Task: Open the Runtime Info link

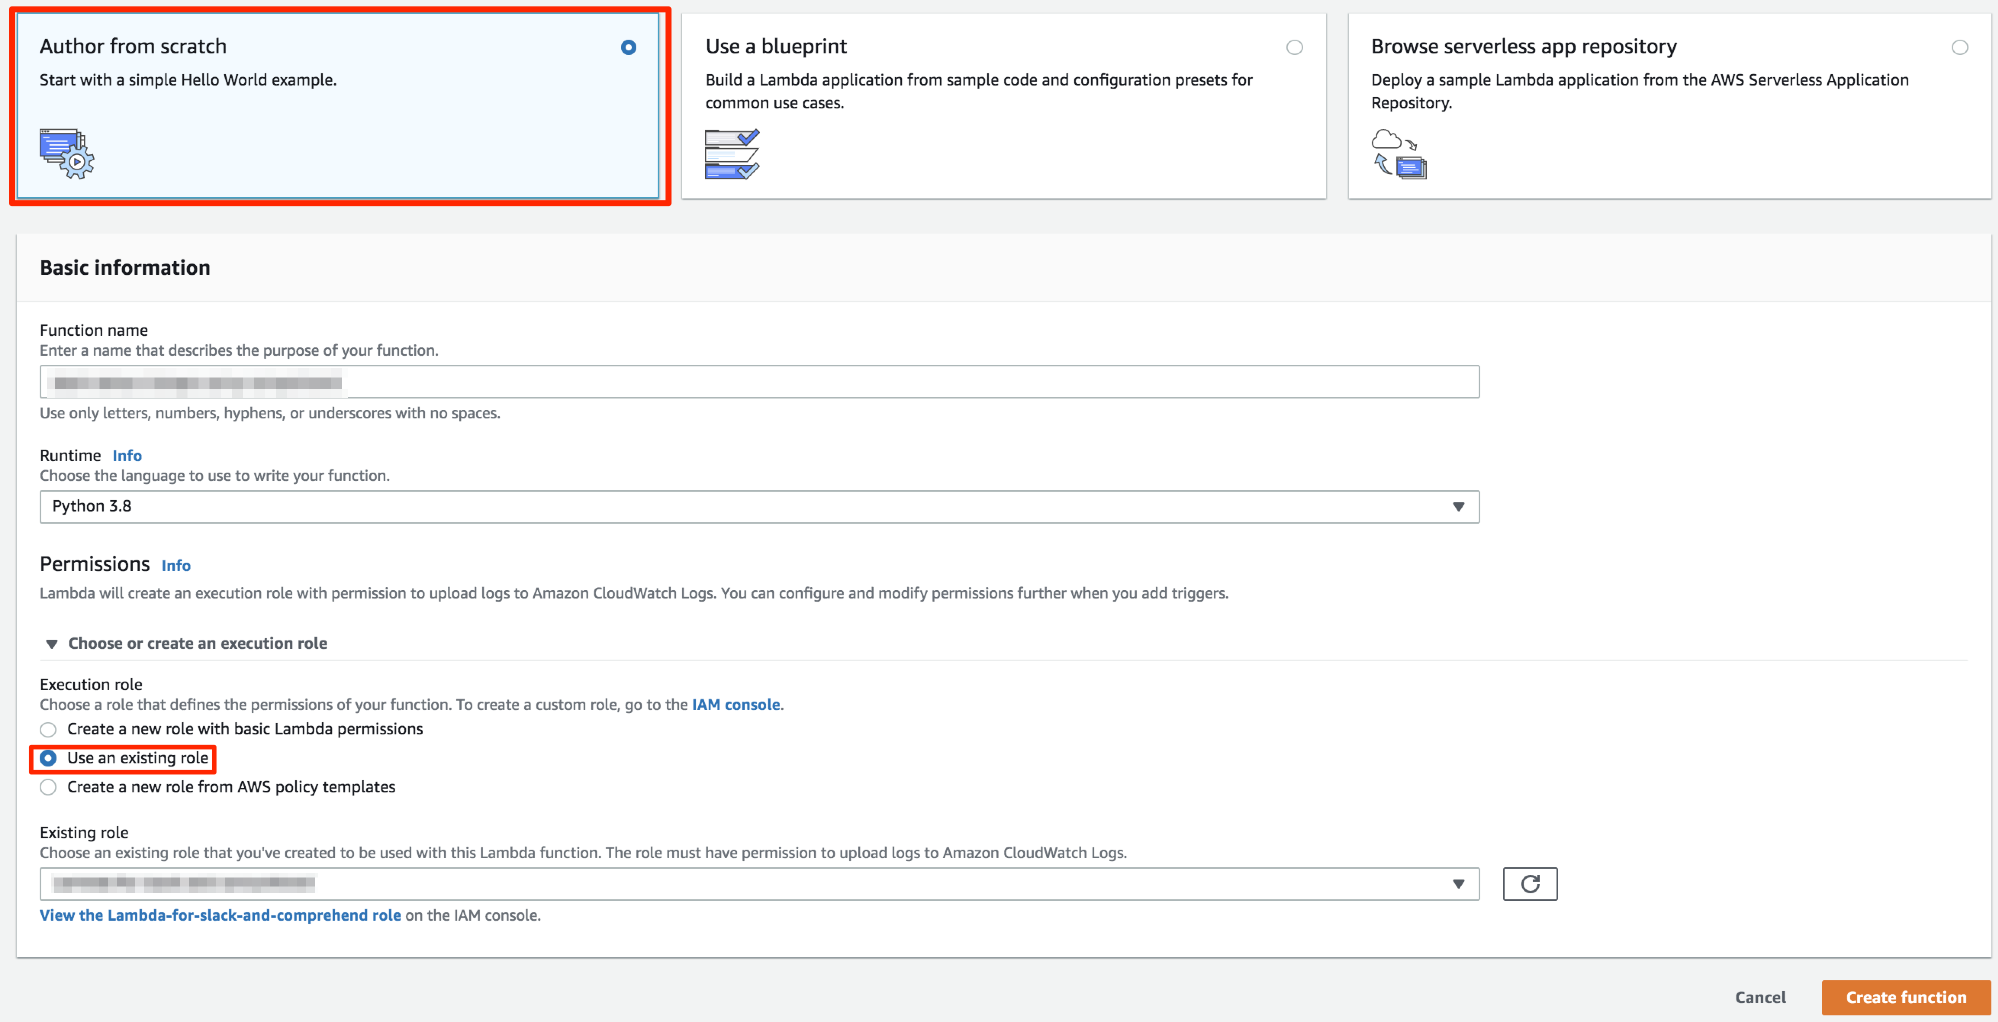Action: (127, 456)
